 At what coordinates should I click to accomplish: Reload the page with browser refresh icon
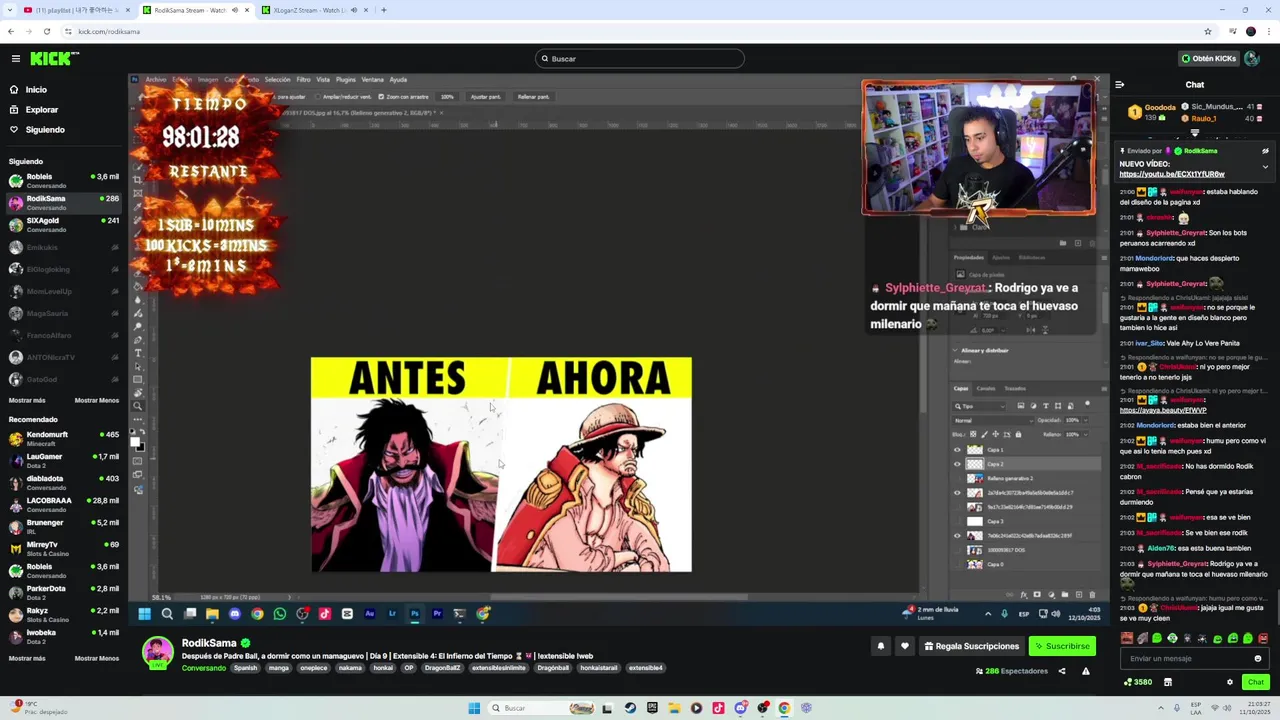(46, 31)
